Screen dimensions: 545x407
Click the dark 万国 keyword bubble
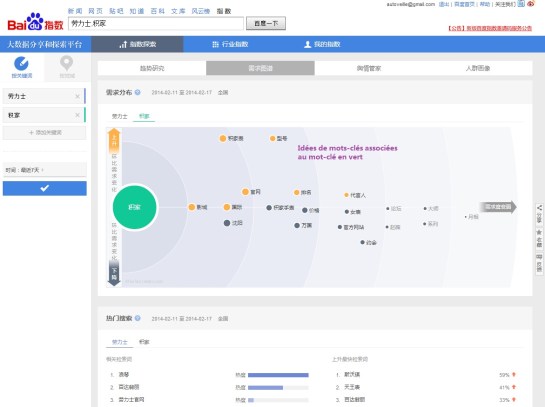coord(297,226)
